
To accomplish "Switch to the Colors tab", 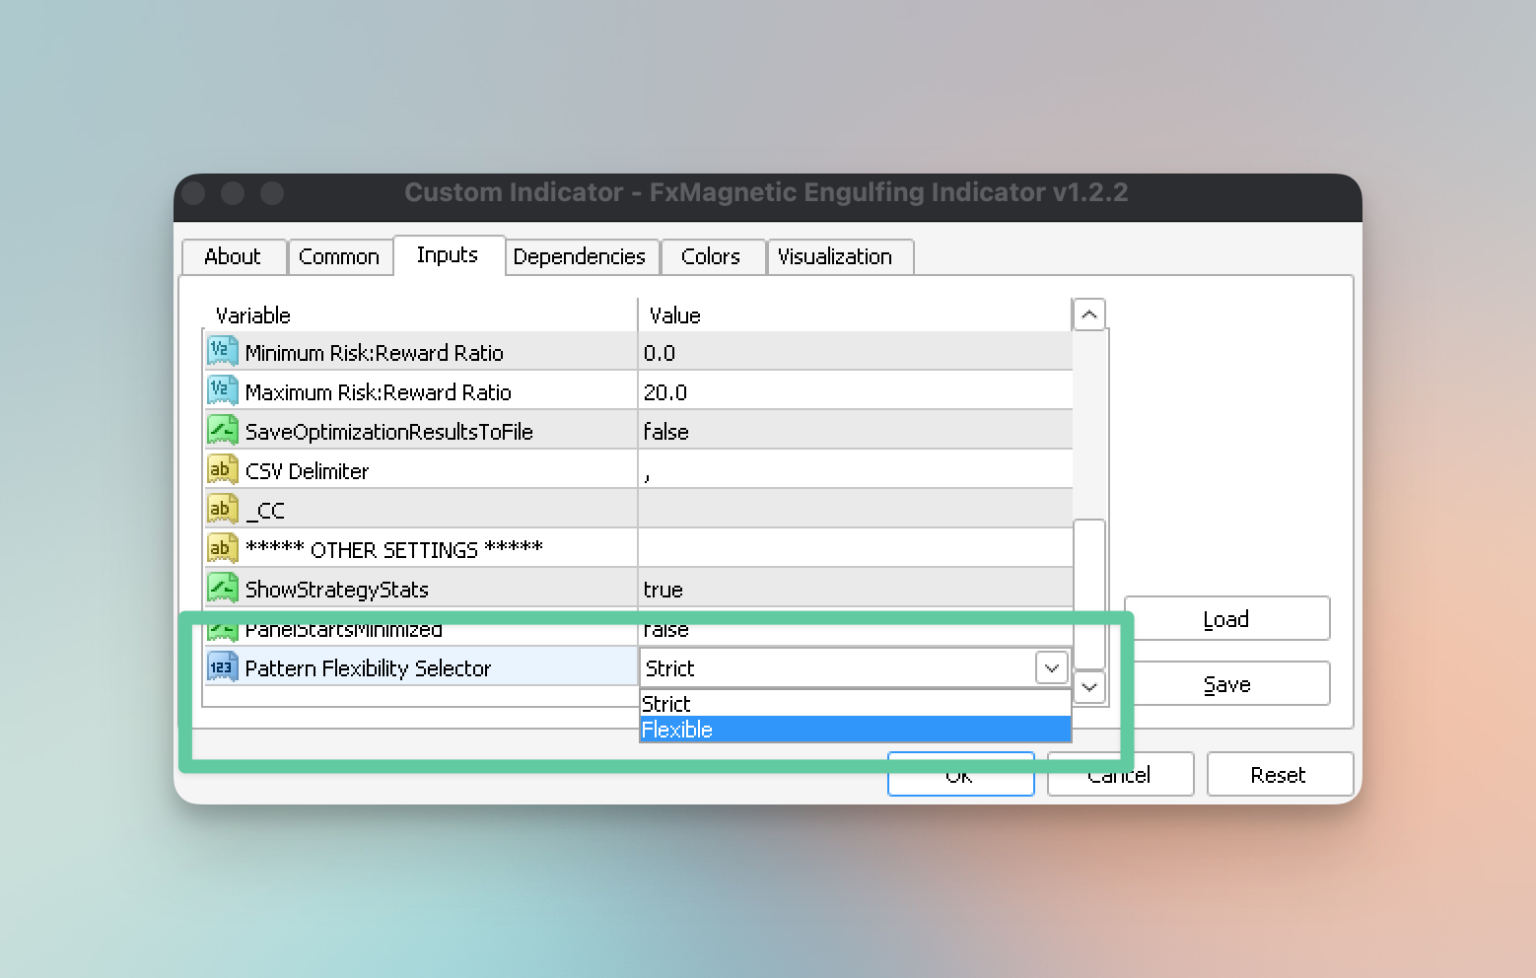I will (x=711, y=256).
